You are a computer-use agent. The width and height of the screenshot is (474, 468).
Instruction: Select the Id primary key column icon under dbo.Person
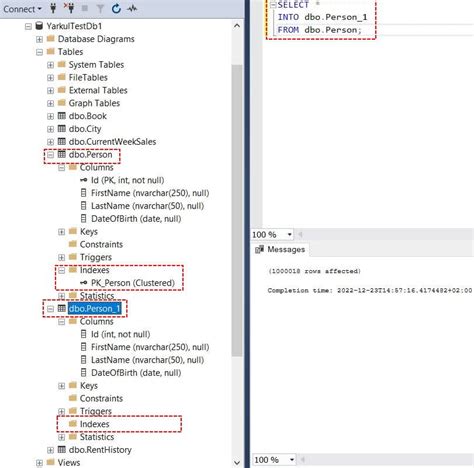tap(84, 180)
